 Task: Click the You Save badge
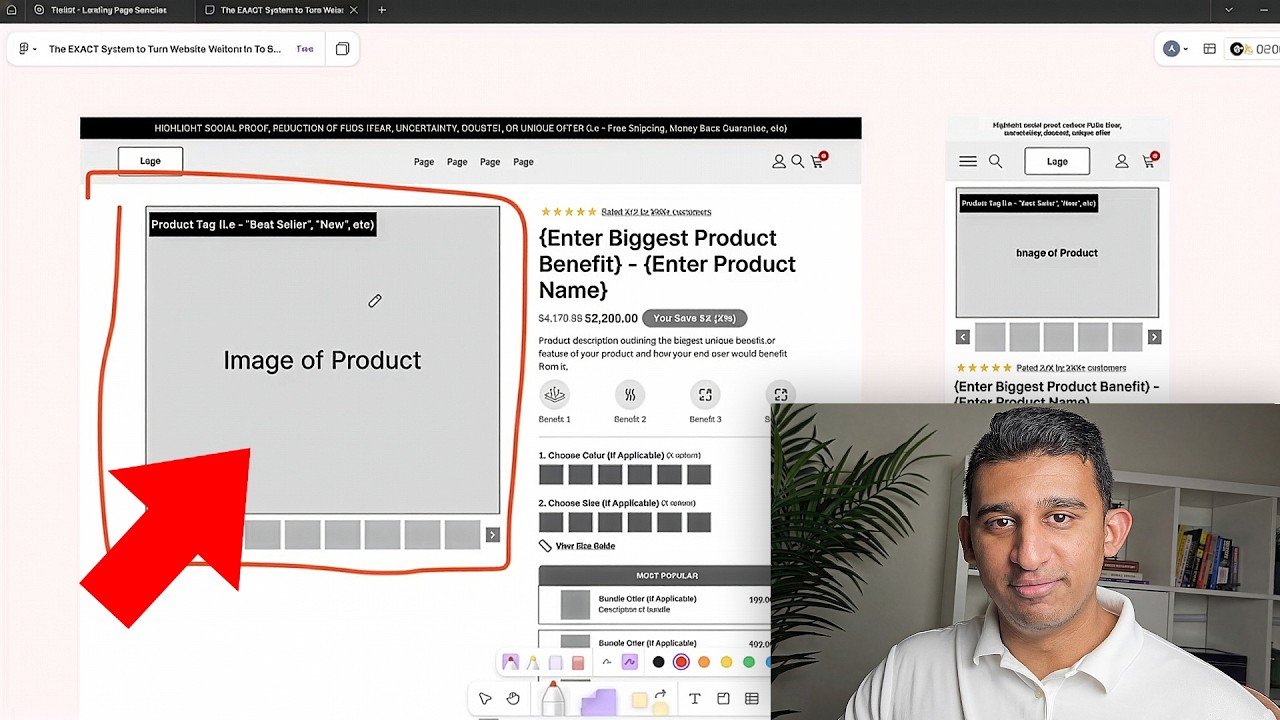[694, 318]
